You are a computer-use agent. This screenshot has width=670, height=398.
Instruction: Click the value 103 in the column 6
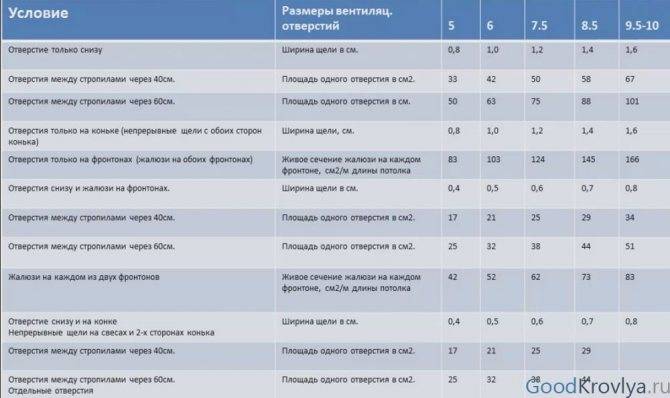493,159
